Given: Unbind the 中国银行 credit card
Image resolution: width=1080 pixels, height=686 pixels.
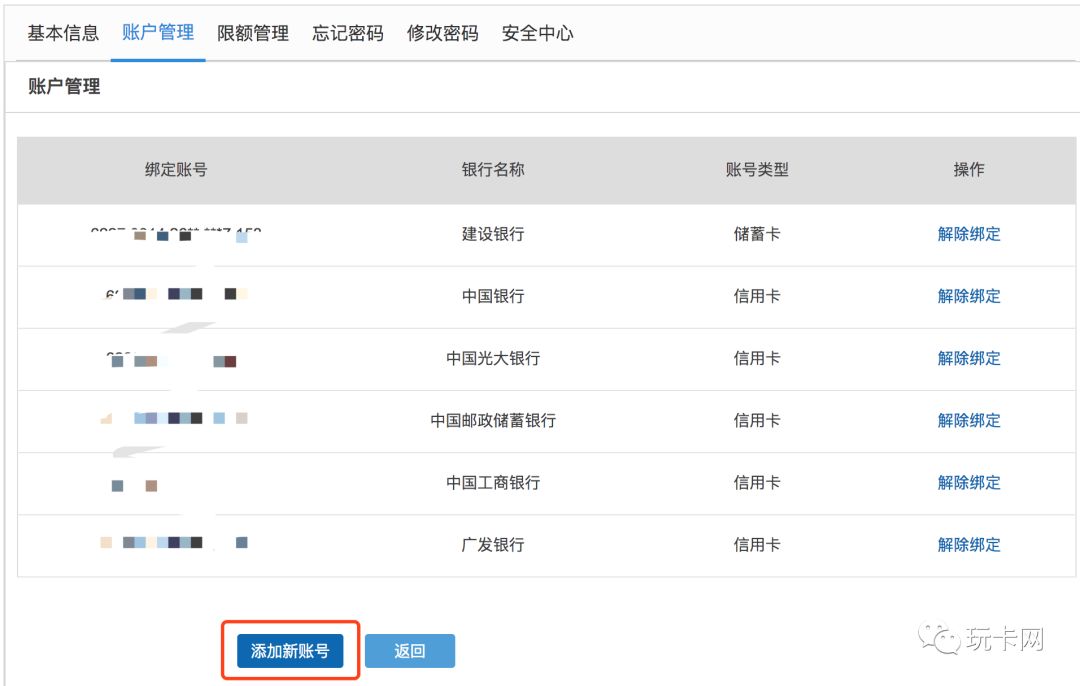Looking at the screenshot, I should click(968, 296).
